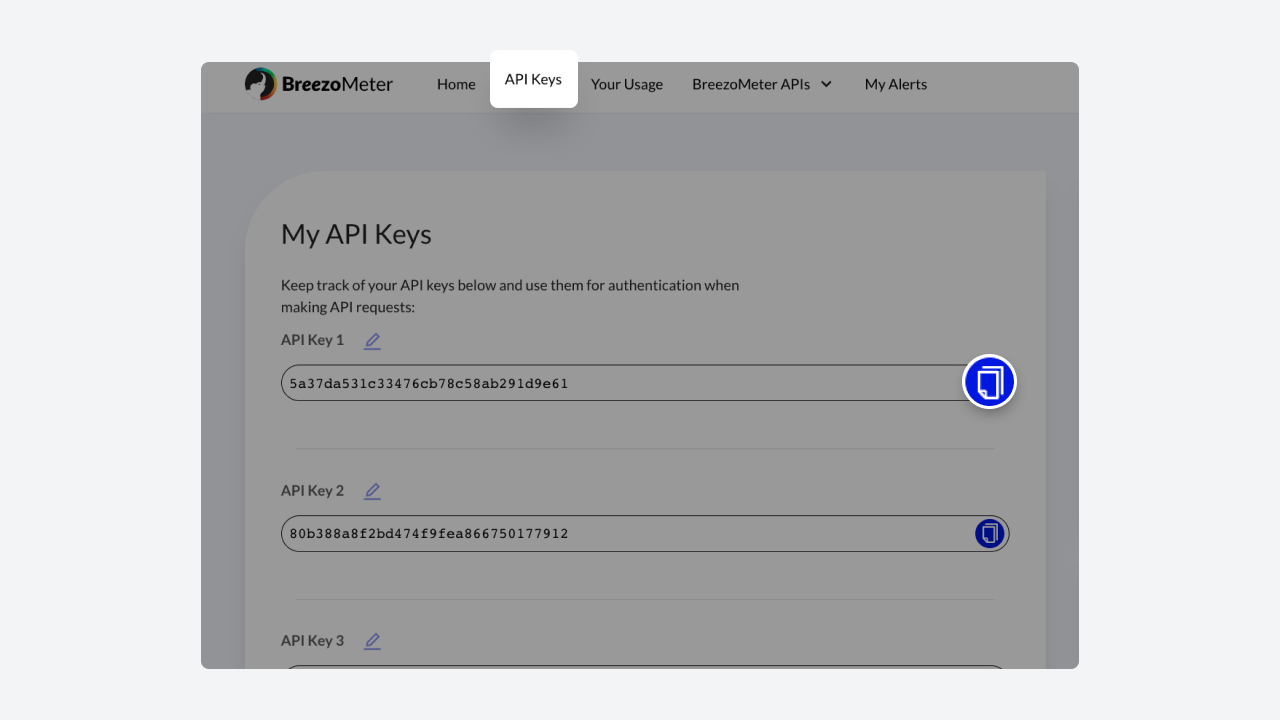The image size is (1280, 720).
Task: Click the pencil icon beside API Key 2
Action: (372, 491)
